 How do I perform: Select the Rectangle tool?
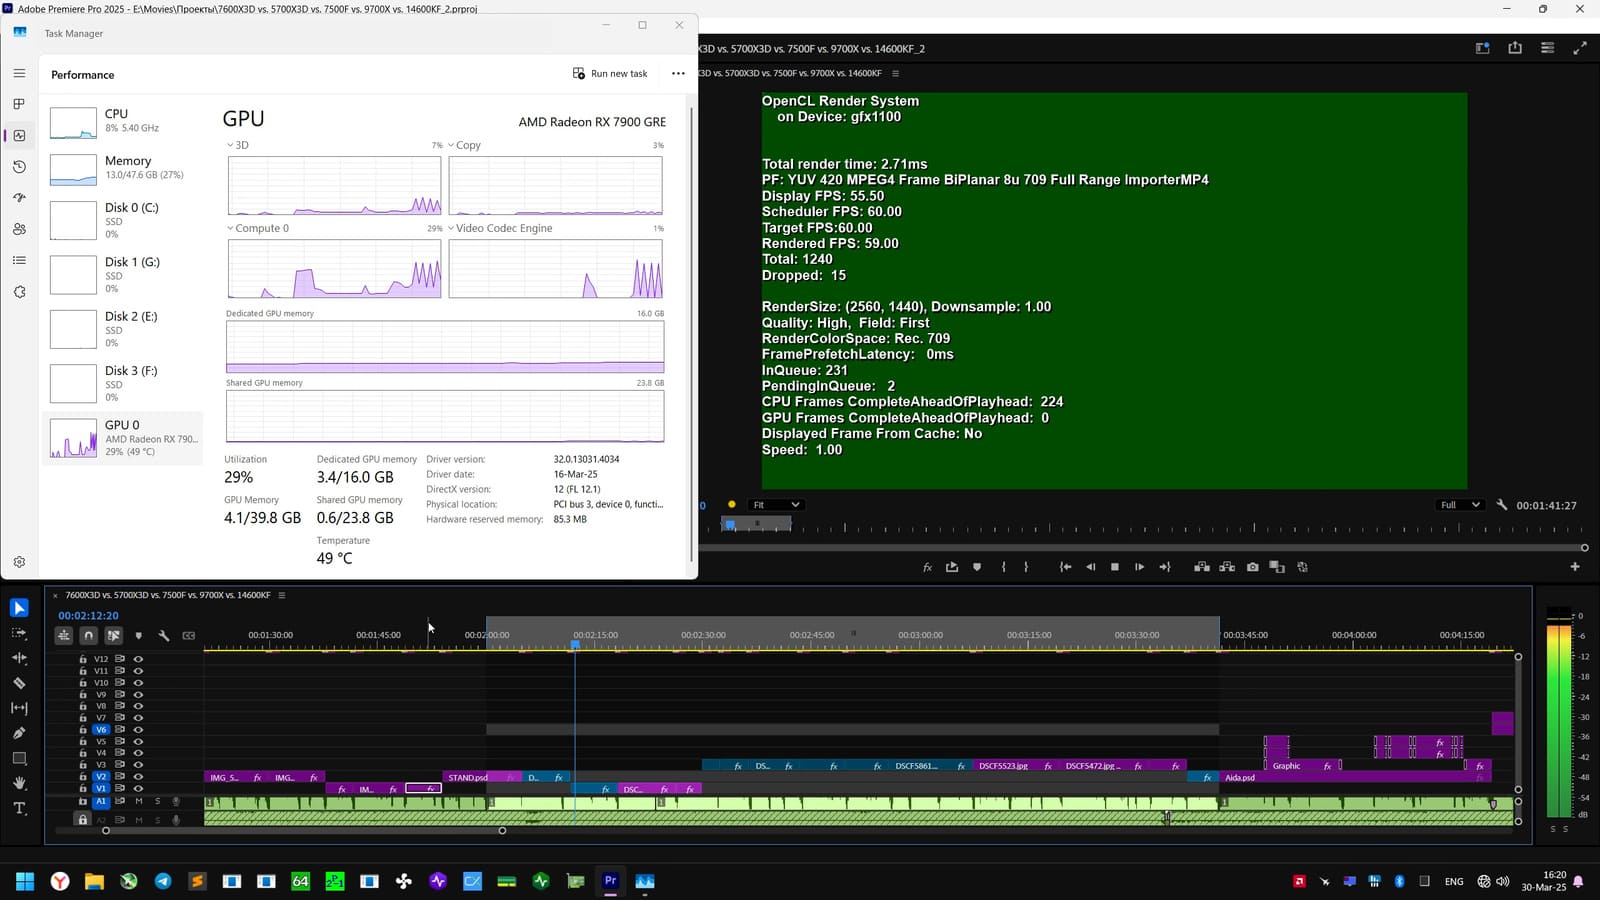19,758
